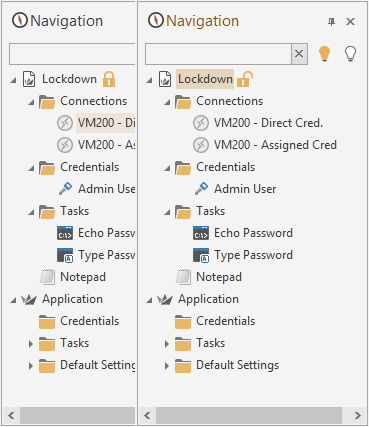Pin the right Navigation panel

click(x=331, y=22)
